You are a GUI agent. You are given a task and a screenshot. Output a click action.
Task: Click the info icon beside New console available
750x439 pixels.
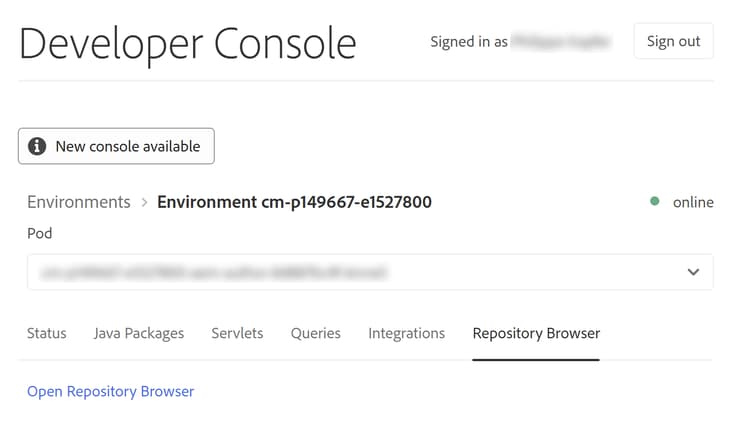pos(37,146)
